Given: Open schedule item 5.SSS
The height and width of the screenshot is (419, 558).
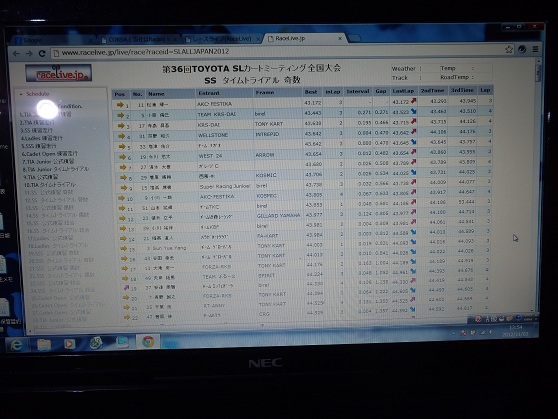Looking at the screenshot, I should coord(38,146).
